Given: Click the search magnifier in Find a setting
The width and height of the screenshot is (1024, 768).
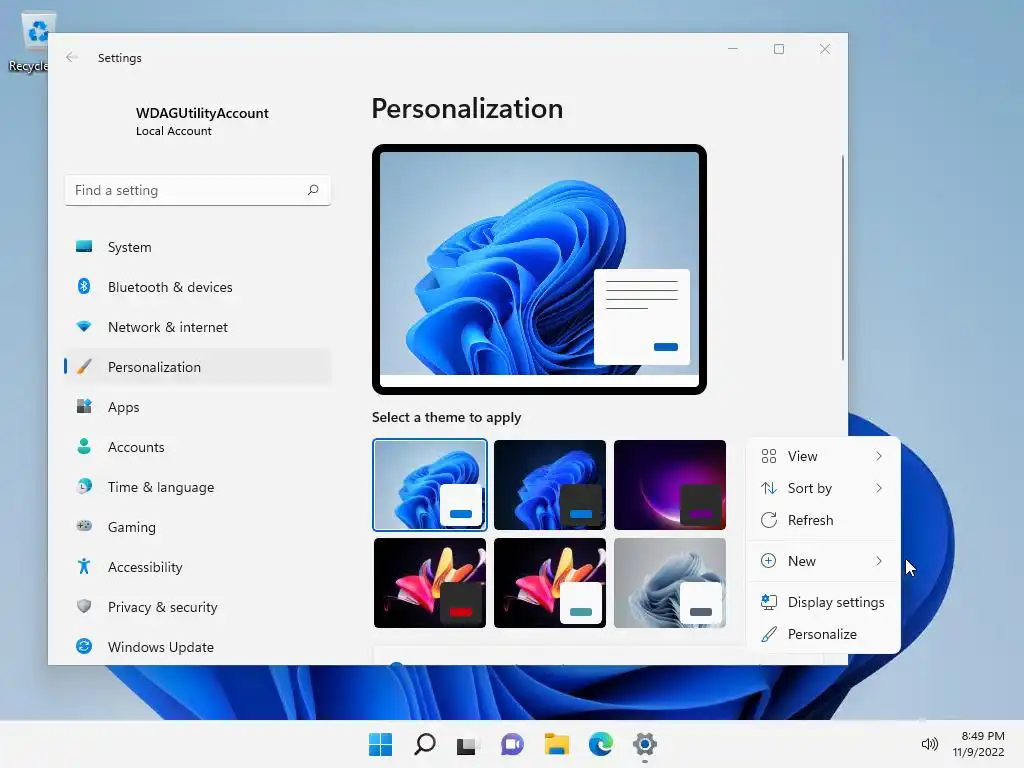Looking at the screenshot, I should (313, 190).
